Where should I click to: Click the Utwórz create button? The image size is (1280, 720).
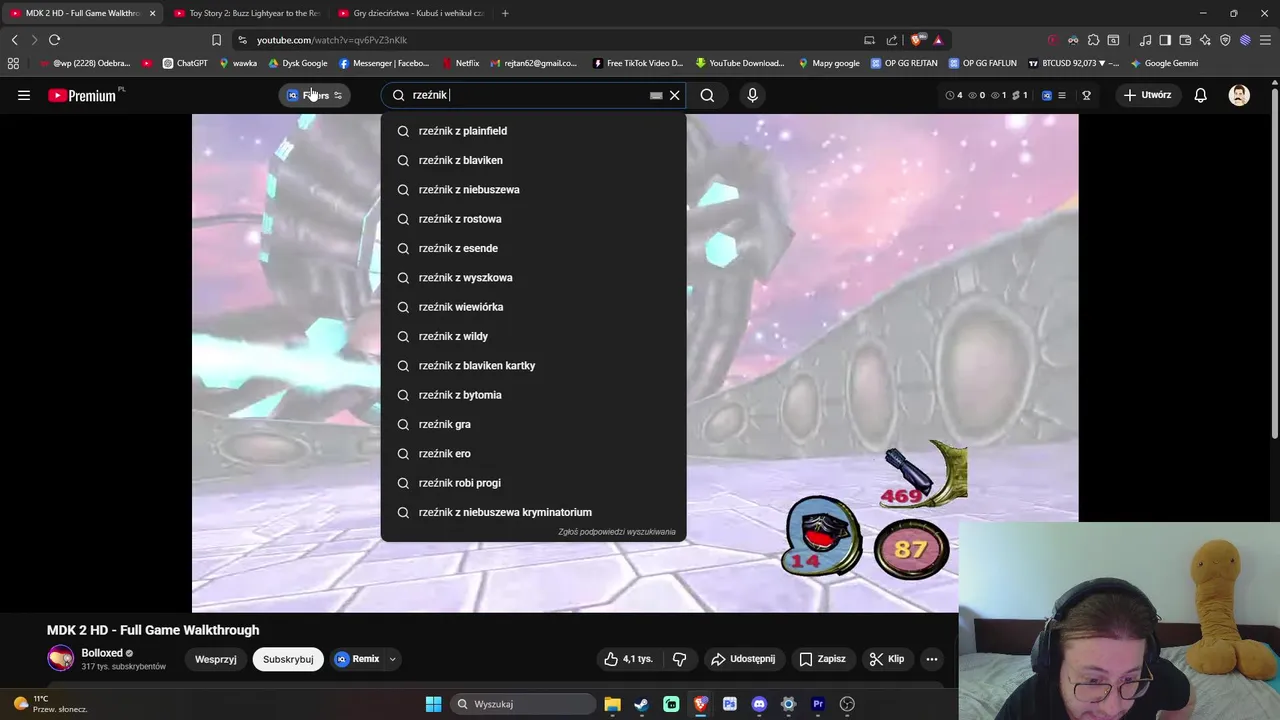point(1147,95)
